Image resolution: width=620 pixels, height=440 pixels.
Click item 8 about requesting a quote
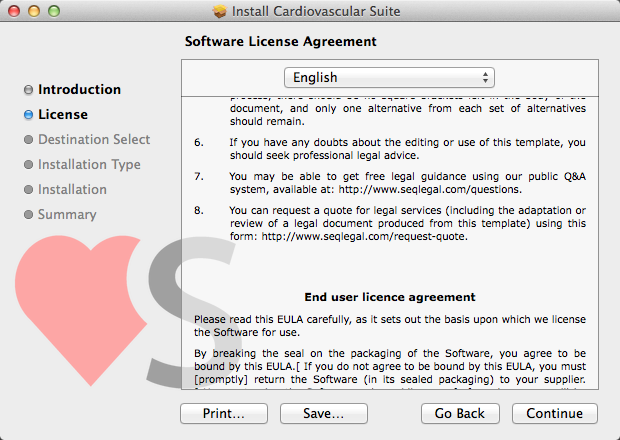click(390, 223)
